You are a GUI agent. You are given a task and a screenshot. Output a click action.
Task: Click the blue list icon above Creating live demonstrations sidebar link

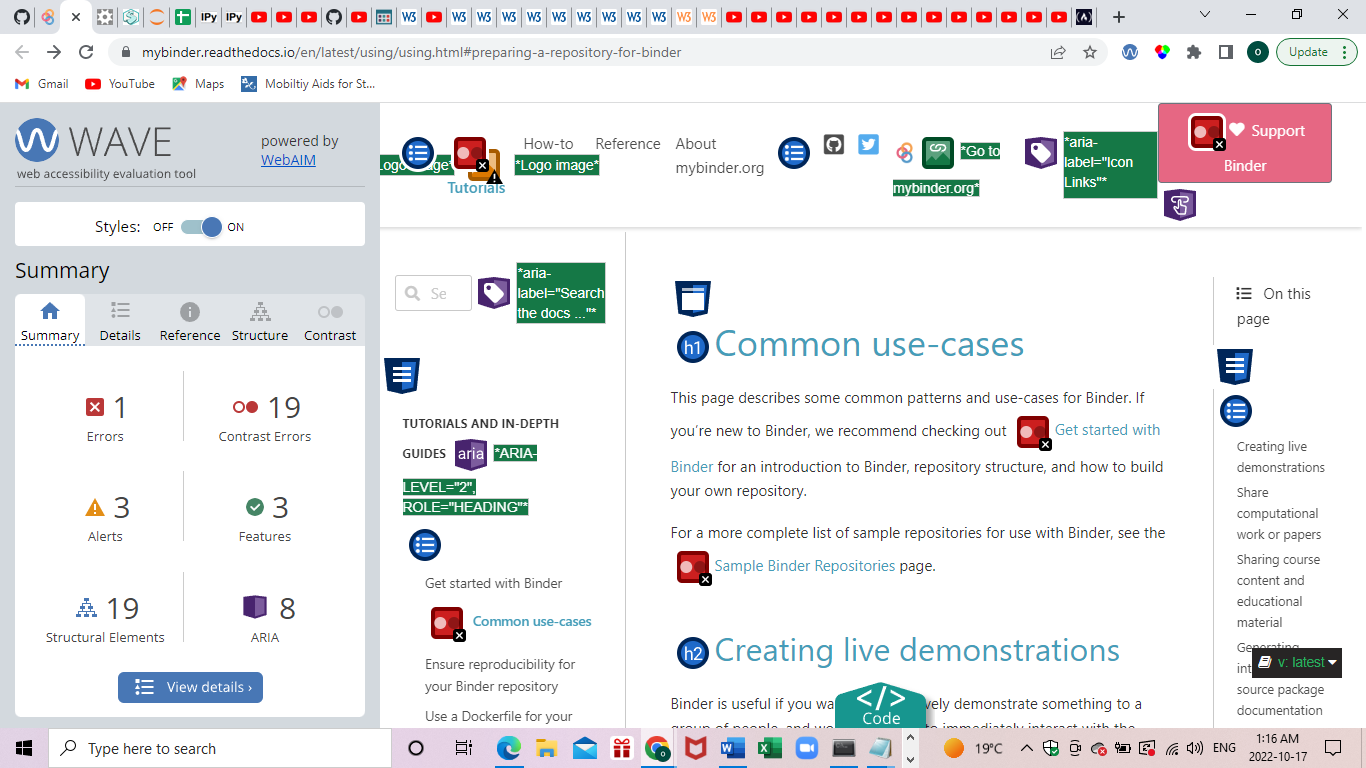point(1235,411)
